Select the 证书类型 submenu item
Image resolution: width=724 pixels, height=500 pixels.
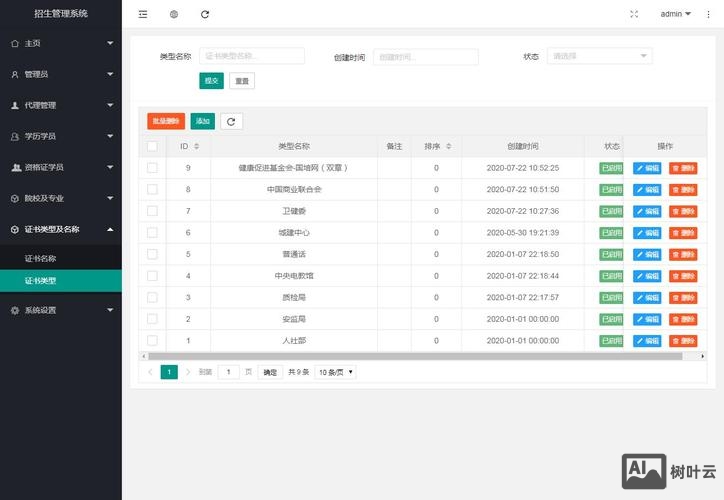pos(61,281)
